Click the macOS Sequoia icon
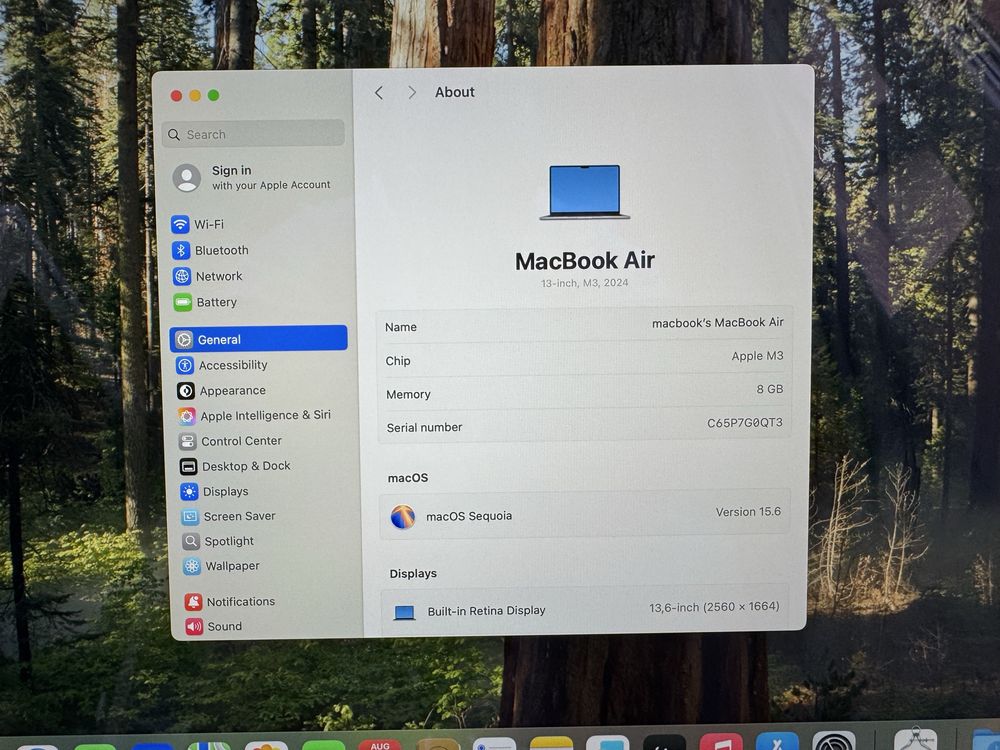 click(403, 517)
